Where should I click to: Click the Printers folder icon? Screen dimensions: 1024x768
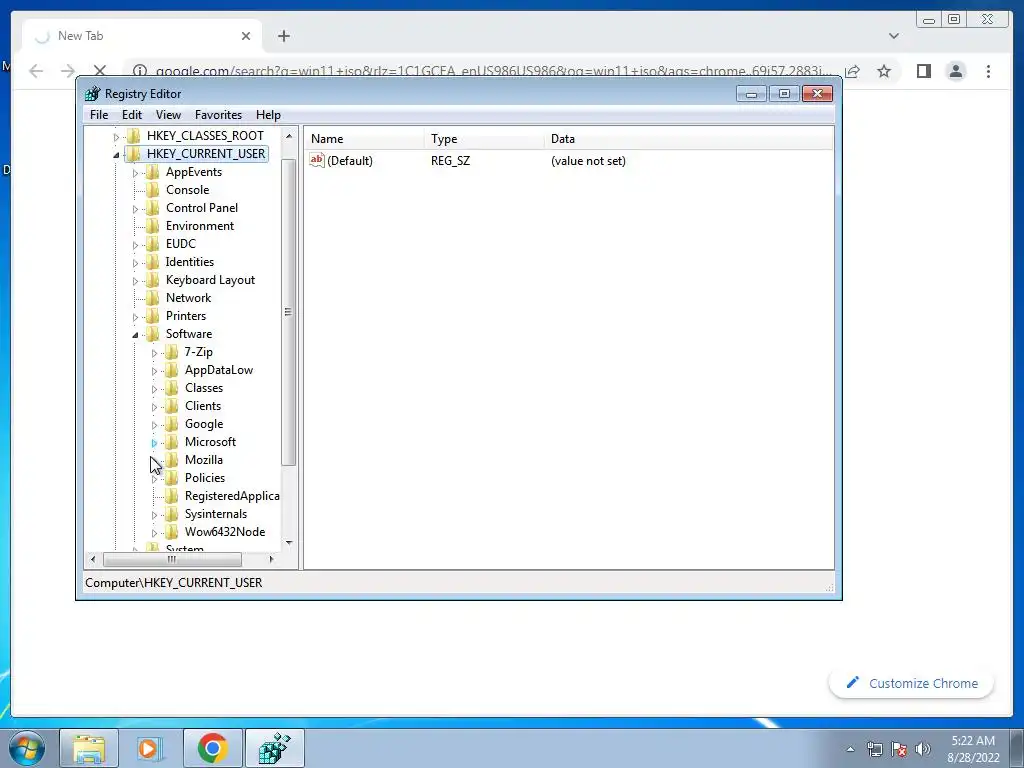point(152,315)
